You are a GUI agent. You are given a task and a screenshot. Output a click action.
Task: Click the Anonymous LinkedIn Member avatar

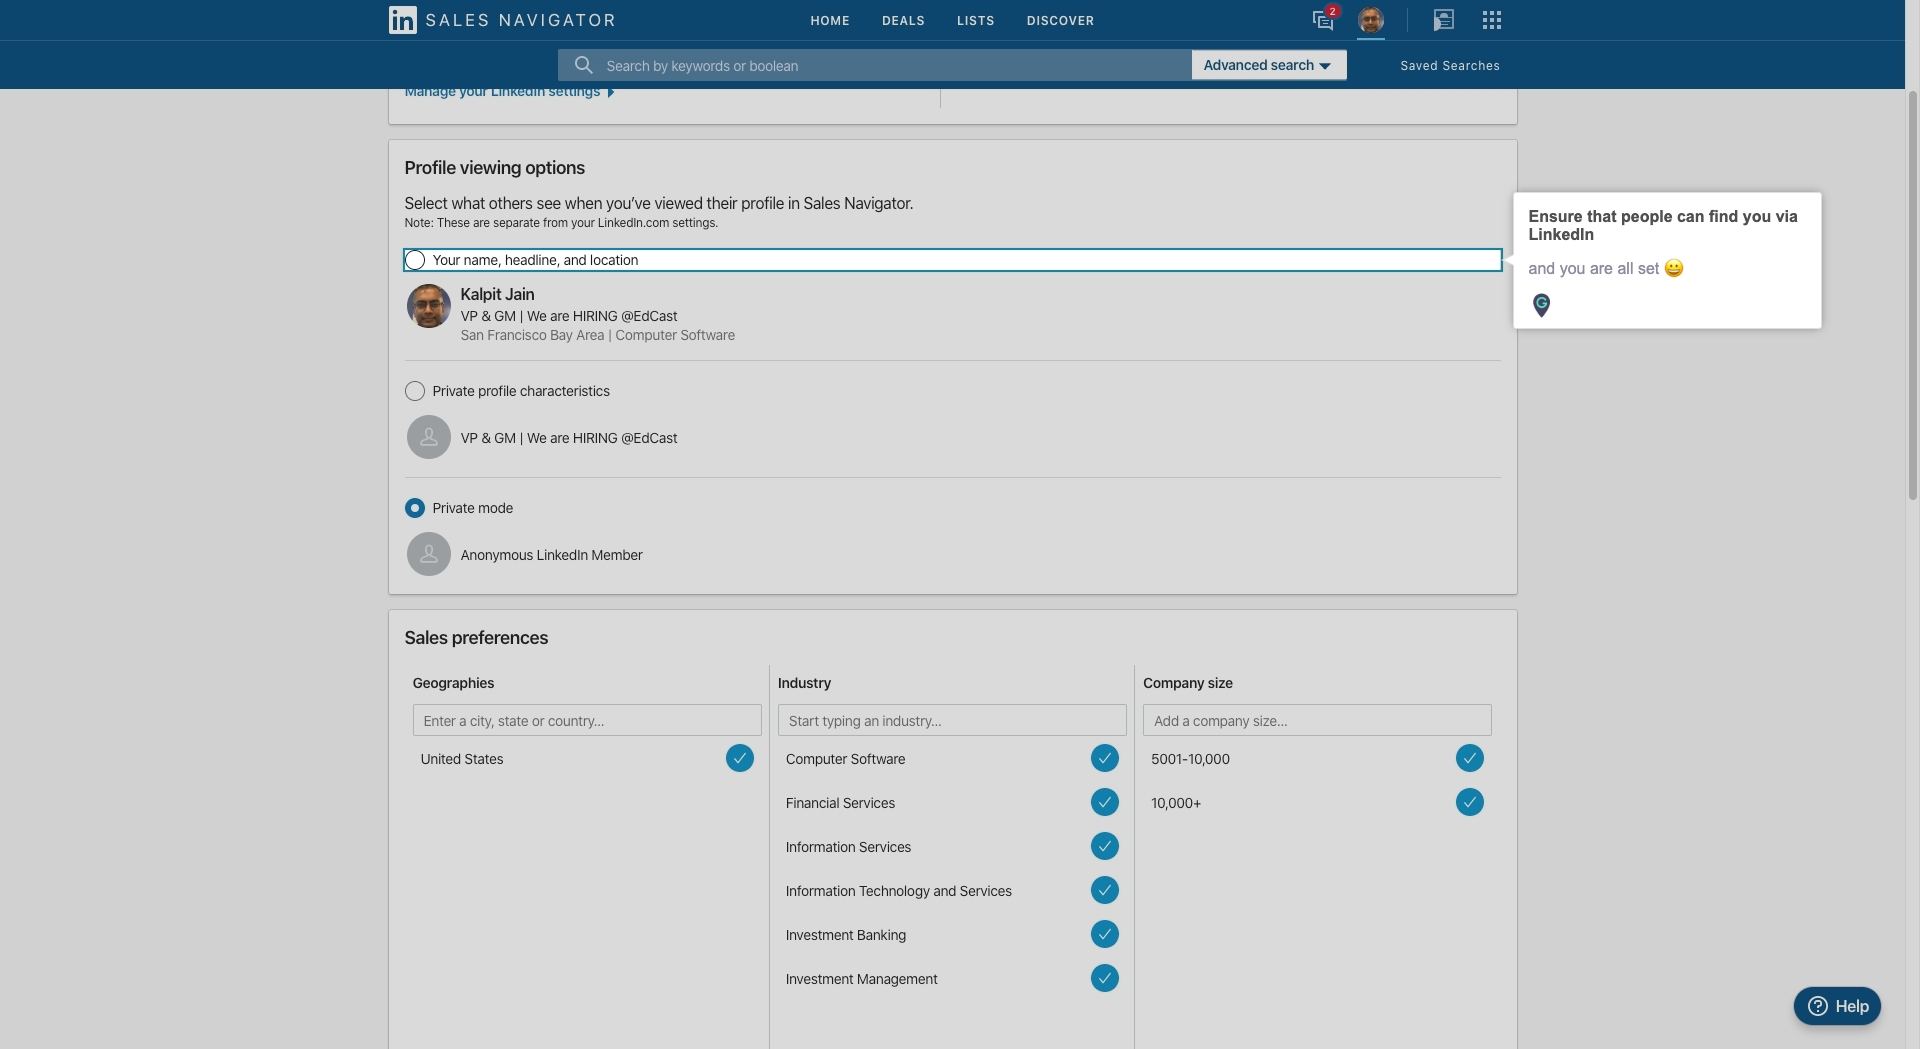[428, 554]
